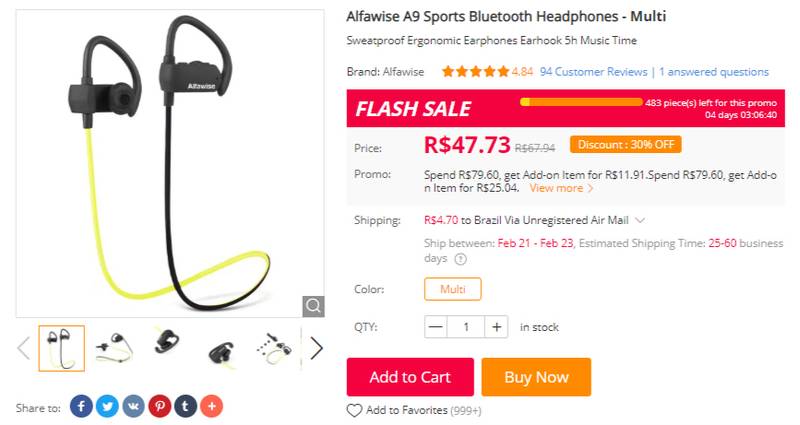Open more share options plus icon
This screenshot has height=425, width=800.
[x=212, y=406]
